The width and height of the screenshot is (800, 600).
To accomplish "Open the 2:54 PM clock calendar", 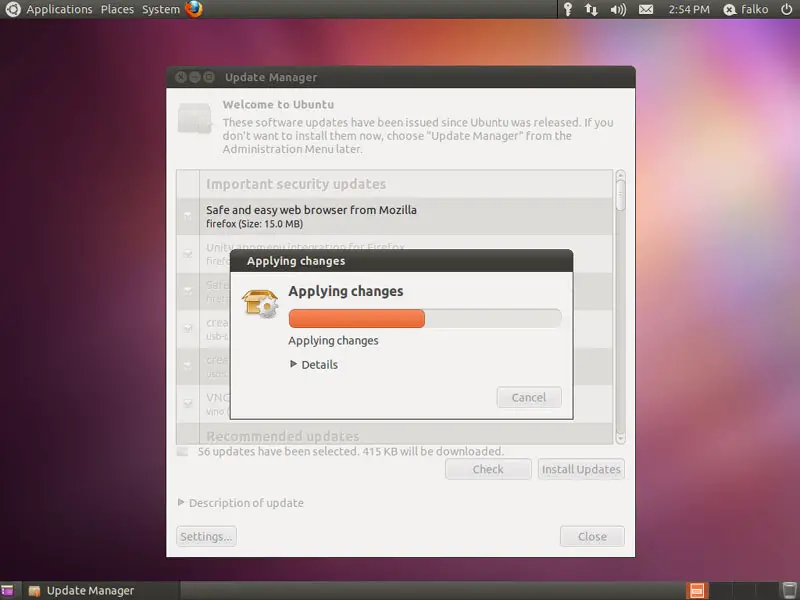I will 689,9.
